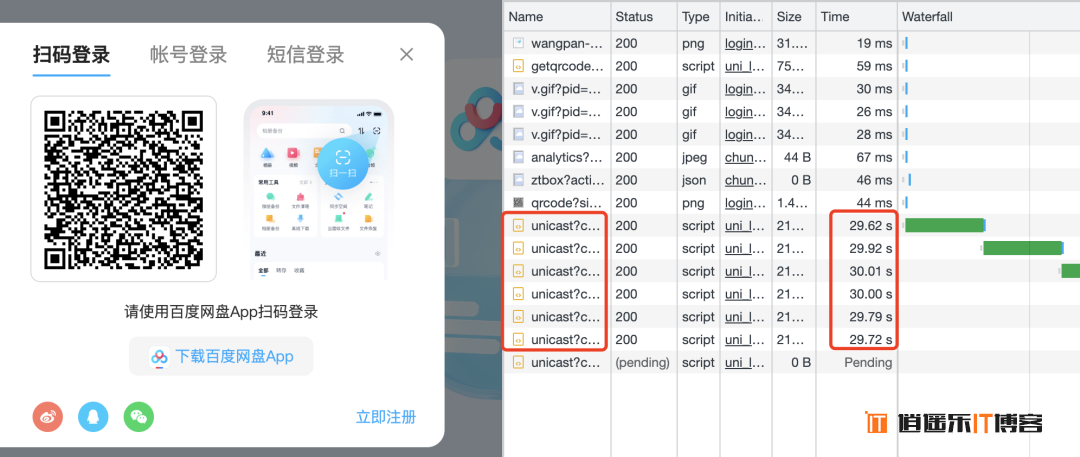The image size is (1080, 457).
Task: Select the wangpan png request row
Action: coord(566,43)
